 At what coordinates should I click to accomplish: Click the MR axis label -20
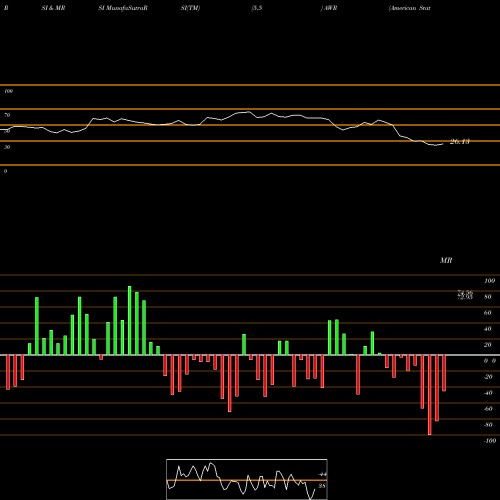click(x=488, y=377)
